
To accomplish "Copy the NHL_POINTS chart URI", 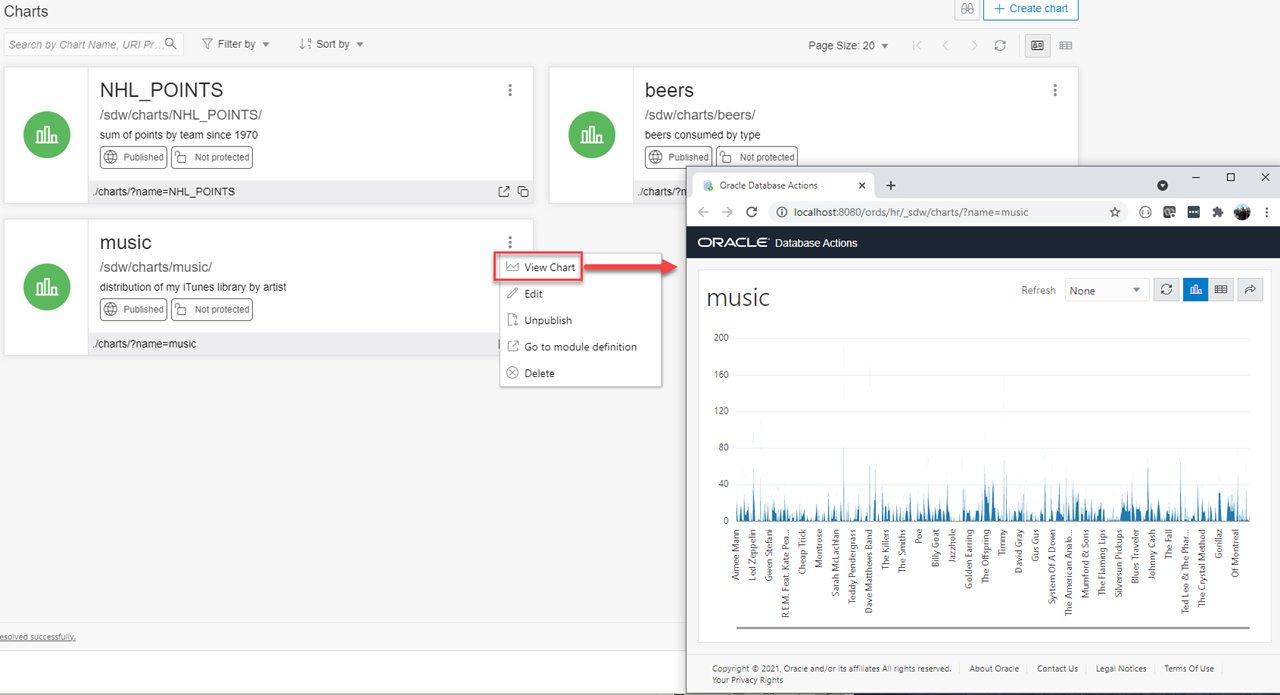I will click(x=523, y=191).
